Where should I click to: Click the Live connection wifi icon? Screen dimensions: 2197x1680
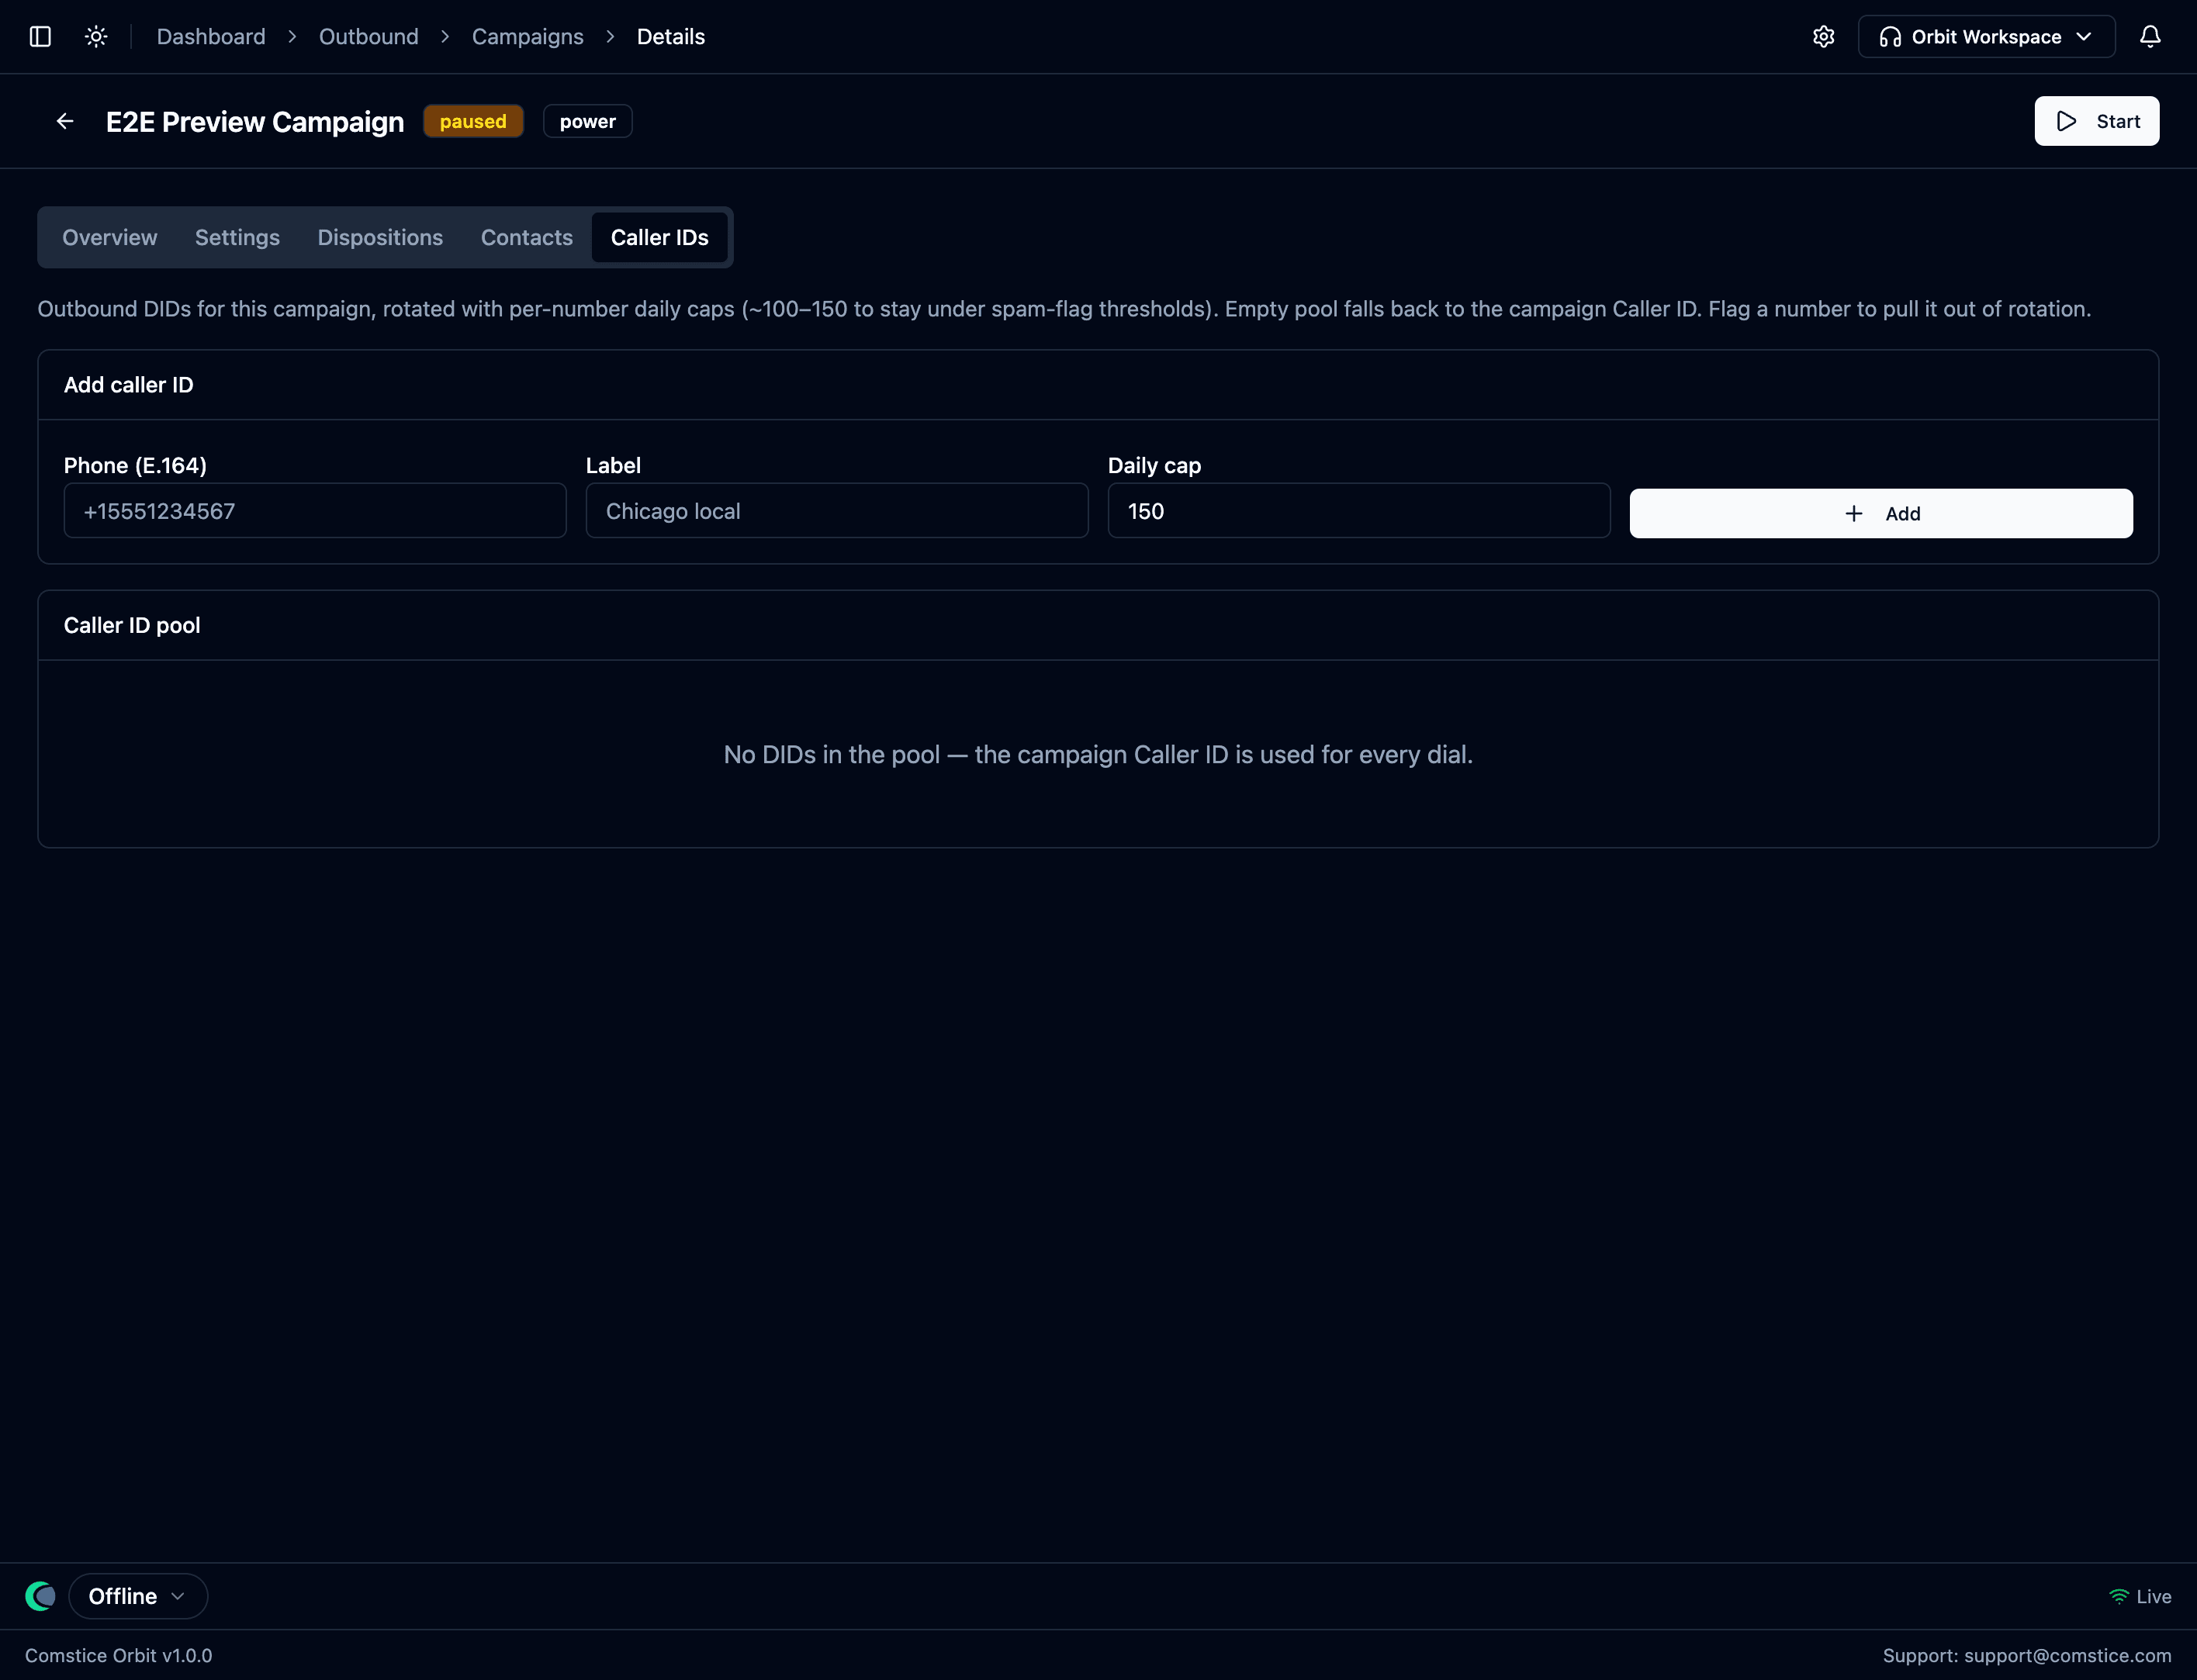pyautogui.click(x=2118, y=1597)
